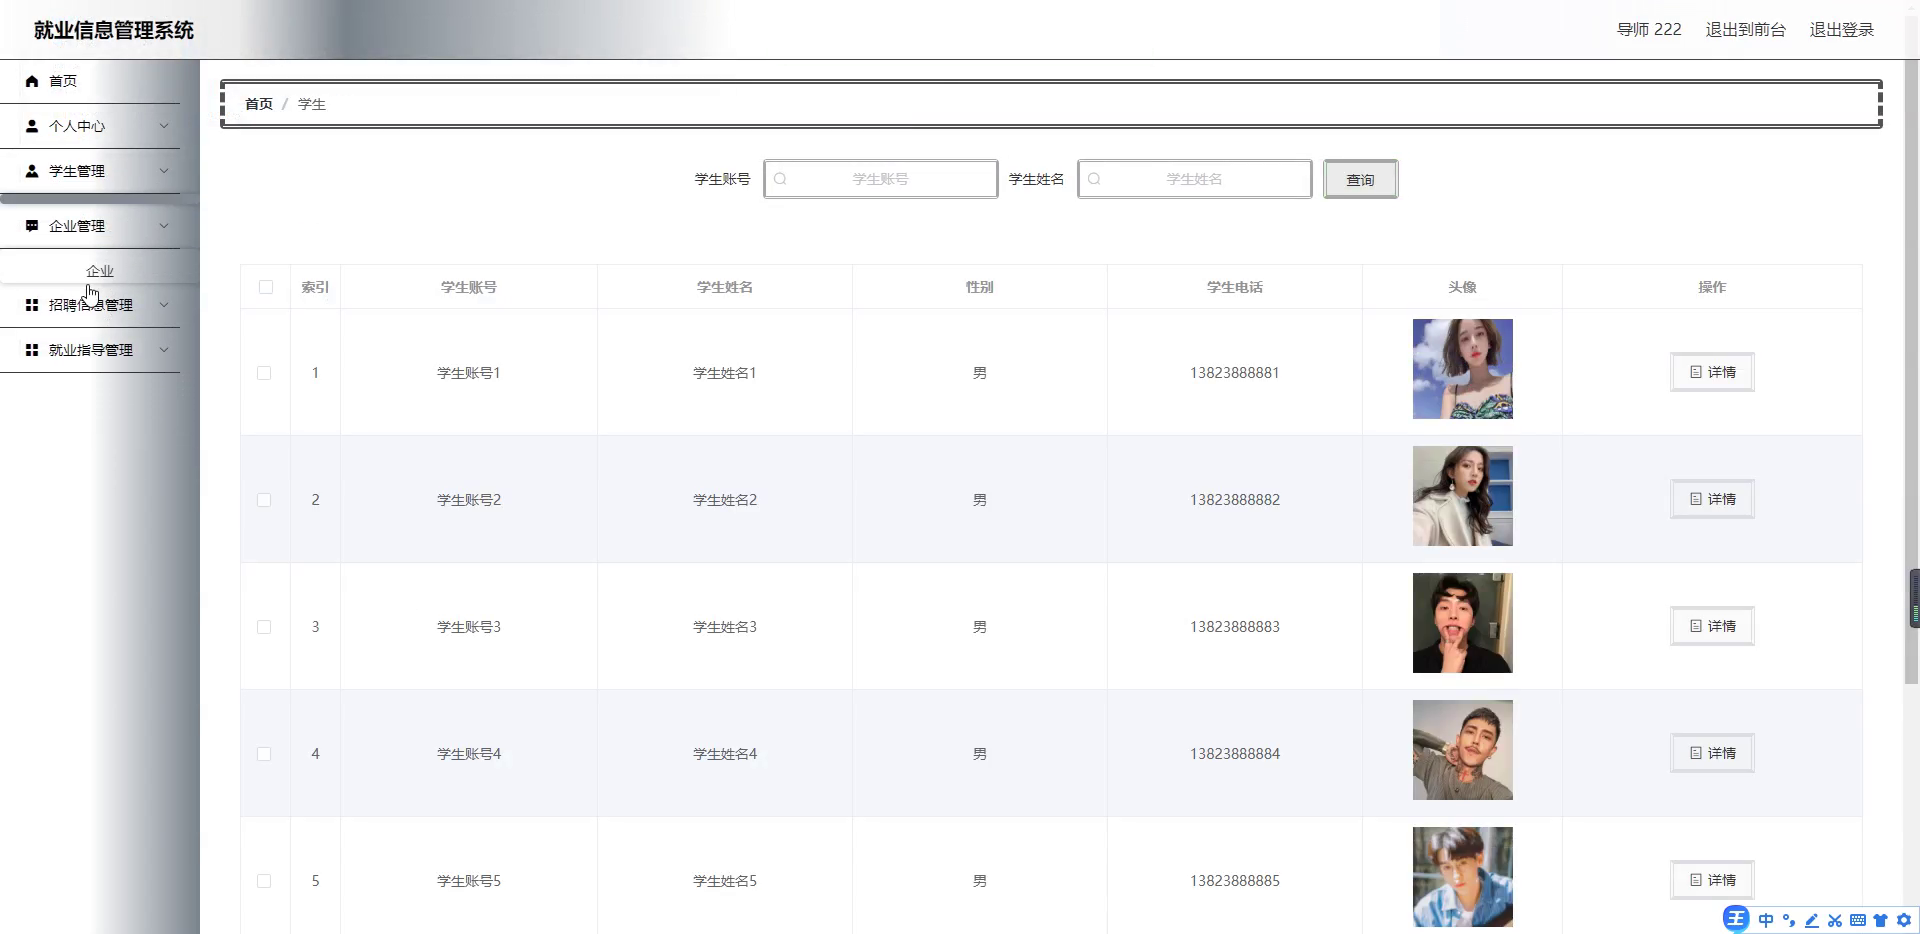Click the chat icon for 企业管理
This screenshot has height=934, width=1920.
click(x=32, y=226)
